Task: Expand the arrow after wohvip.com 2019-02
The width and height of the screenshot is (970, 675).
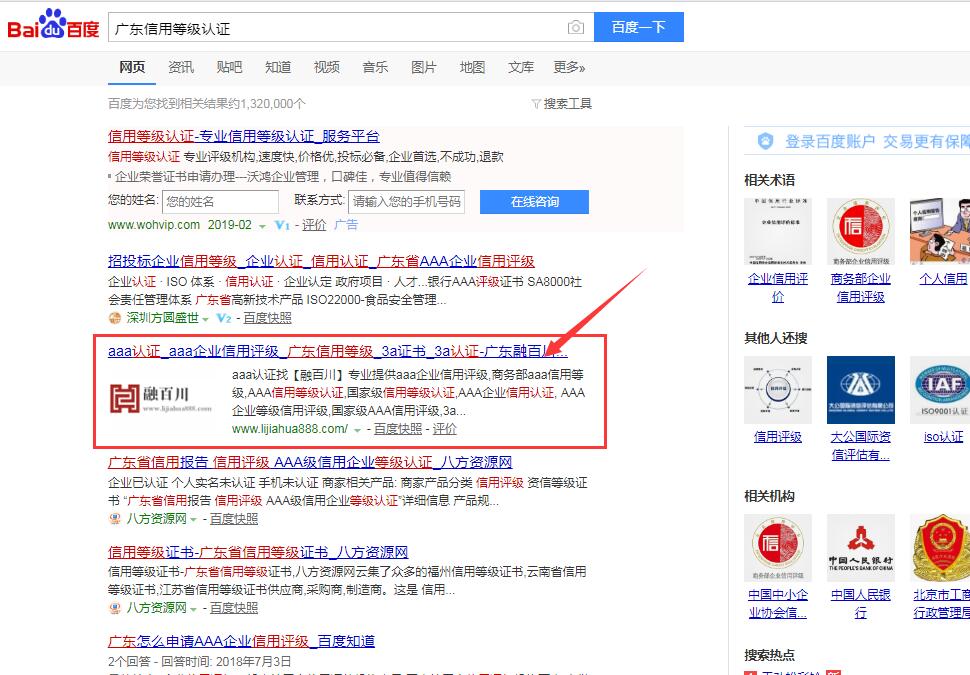Action: pos(263,226)
